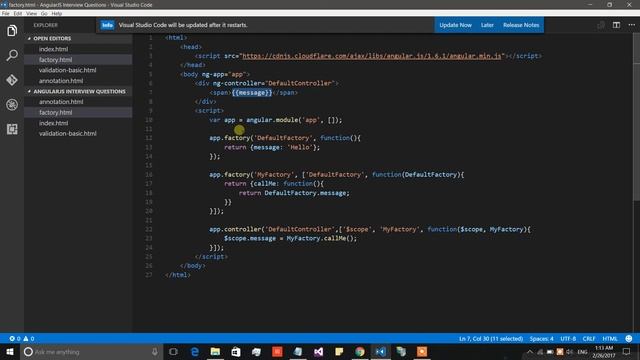Click the ENG input language indicator
640x360 pixels.
[582, 352]
